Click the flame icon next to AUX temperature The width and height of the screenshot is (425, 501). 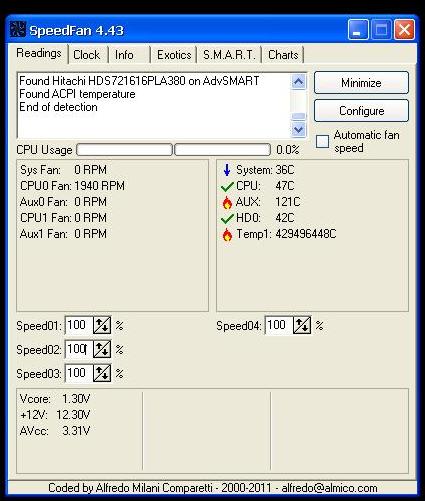227,202
